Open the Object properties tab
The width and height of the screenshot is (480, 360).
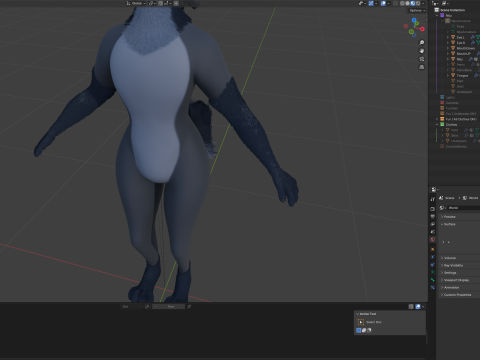tap(433, 249)
